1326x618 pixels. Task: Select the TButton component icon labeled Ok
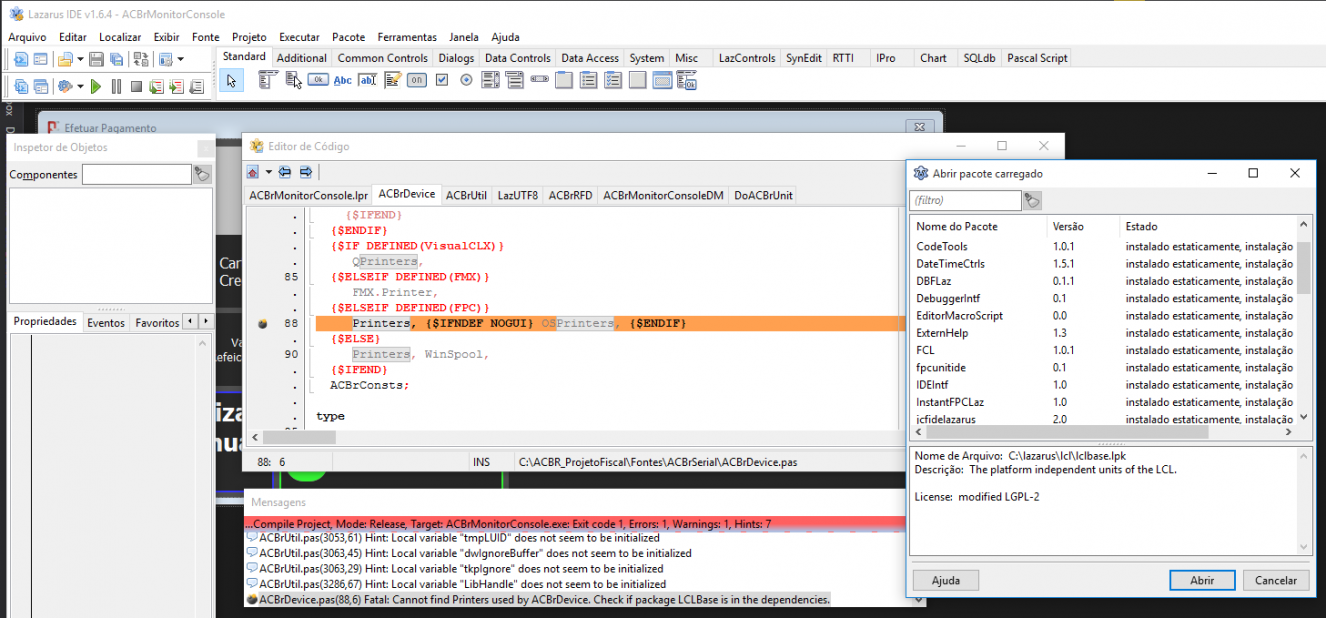318,80
